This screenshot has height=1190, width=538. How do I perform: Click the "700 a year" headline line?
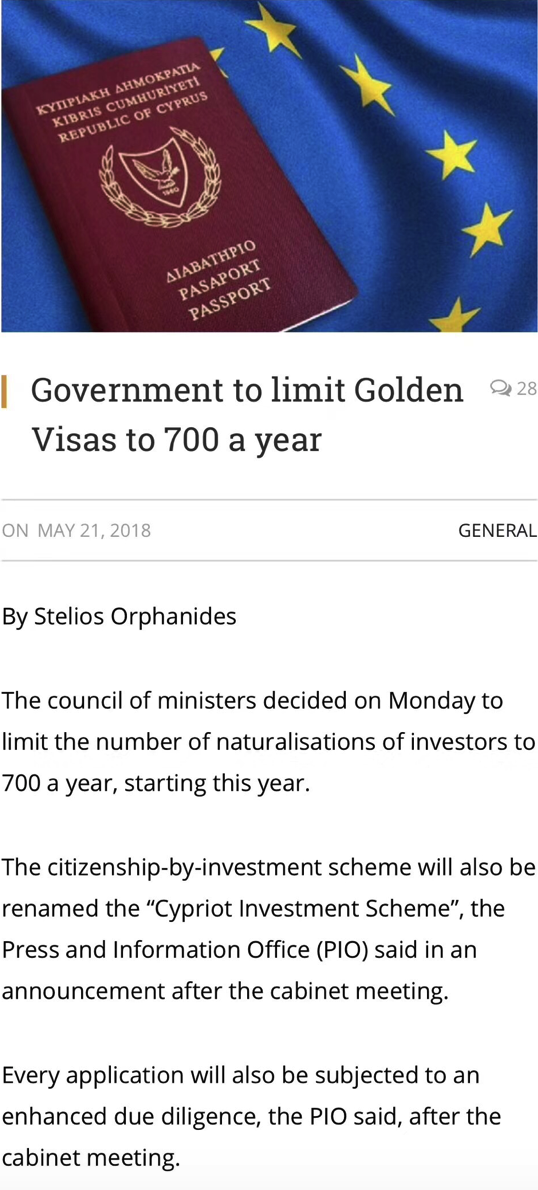(176, 439)
